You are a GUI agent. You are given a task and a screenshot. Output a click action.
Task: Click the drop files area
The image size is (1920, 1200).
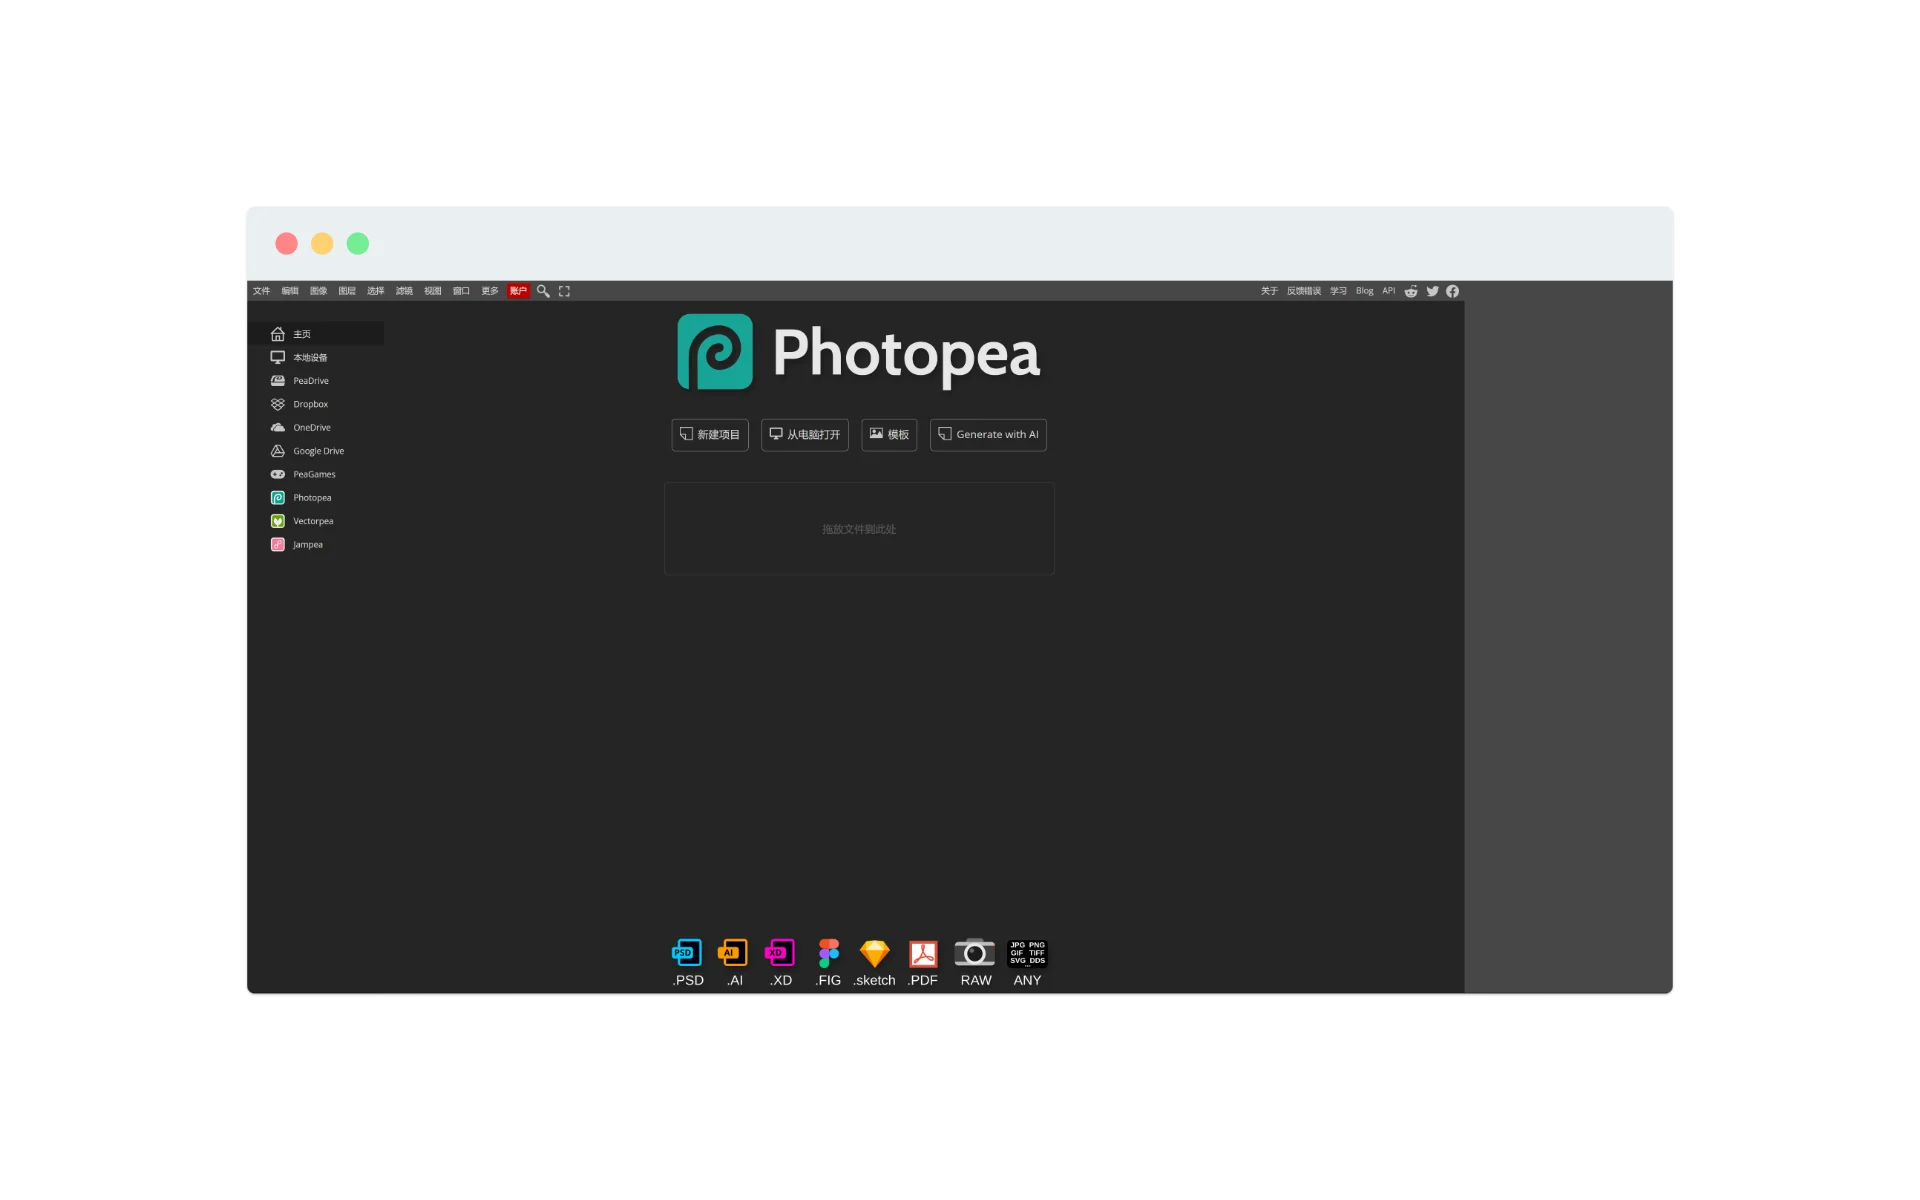(859, 529)
